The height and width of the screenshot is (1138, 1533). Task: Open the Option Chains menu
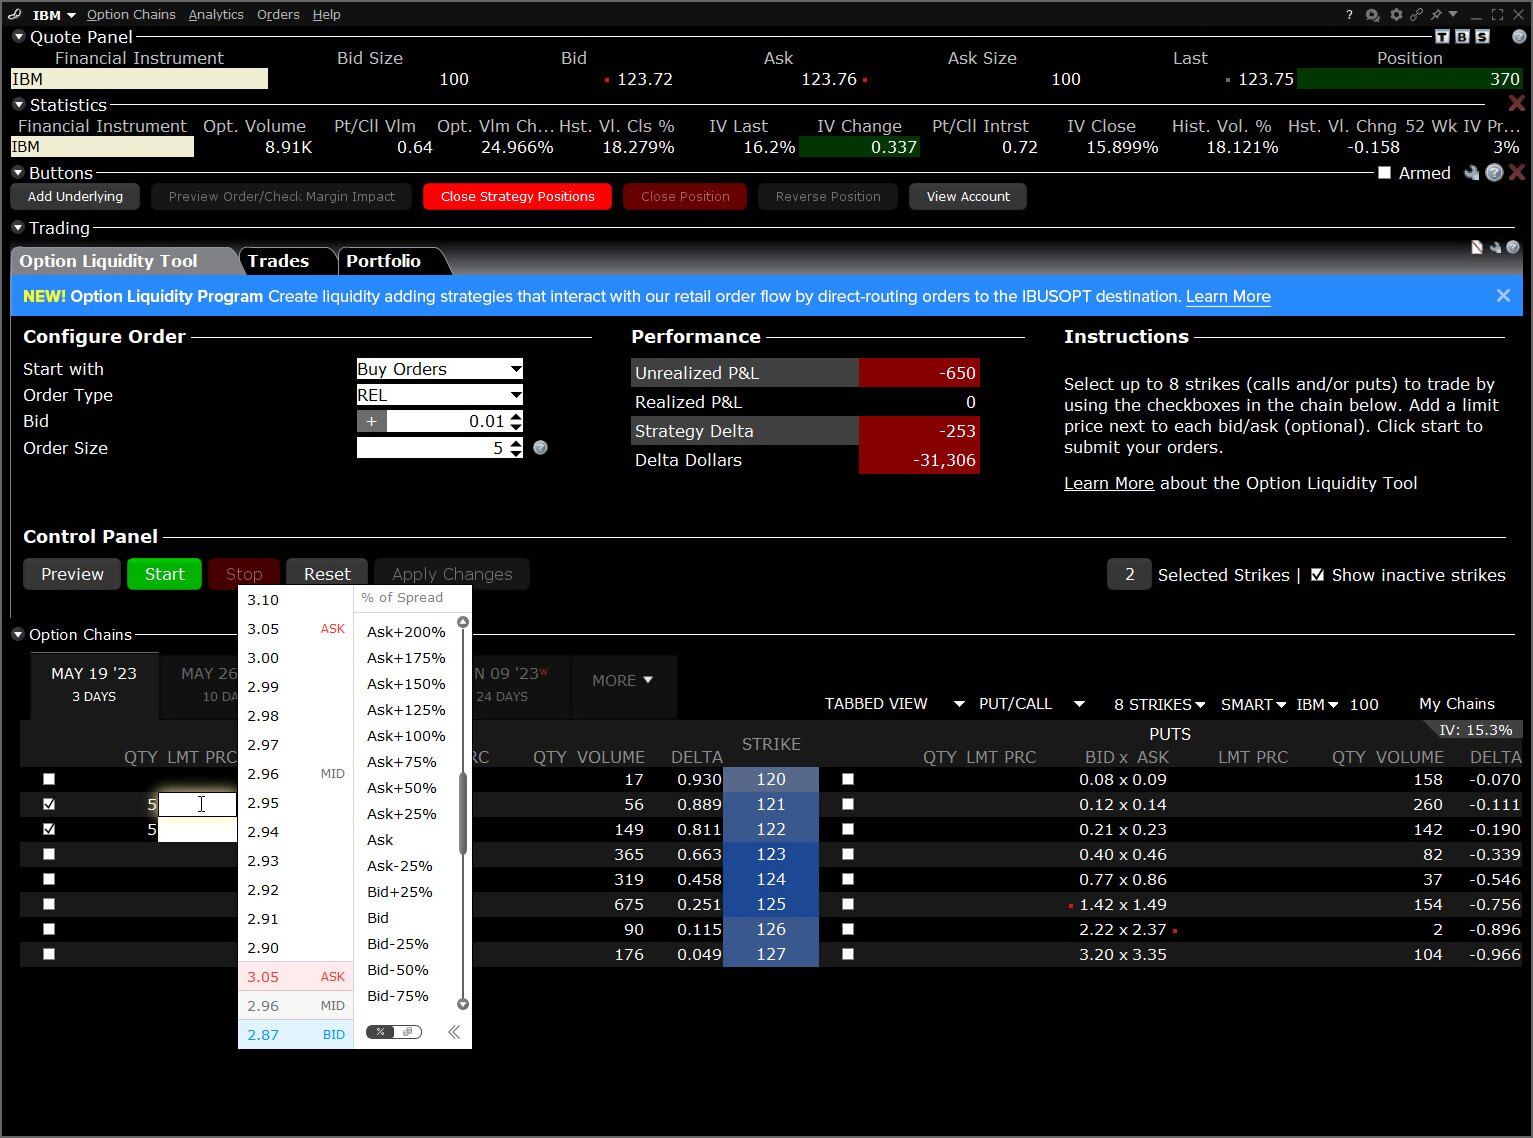coord(131,14)
